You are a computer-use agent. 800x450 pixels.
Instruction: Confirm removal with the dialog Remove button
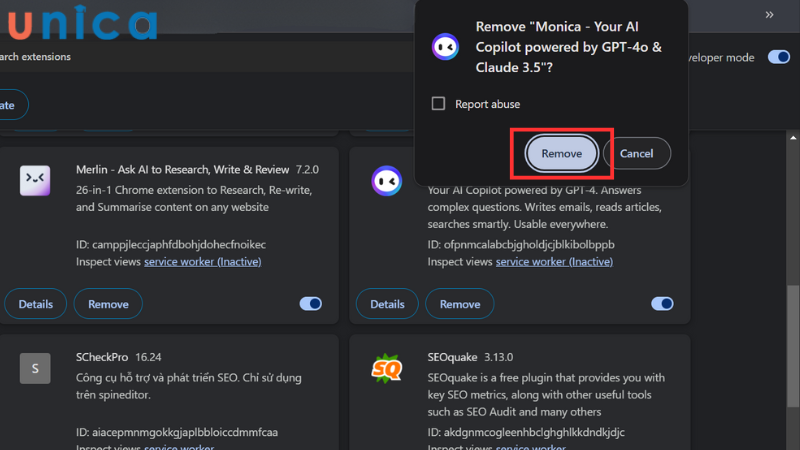point(561,153)
